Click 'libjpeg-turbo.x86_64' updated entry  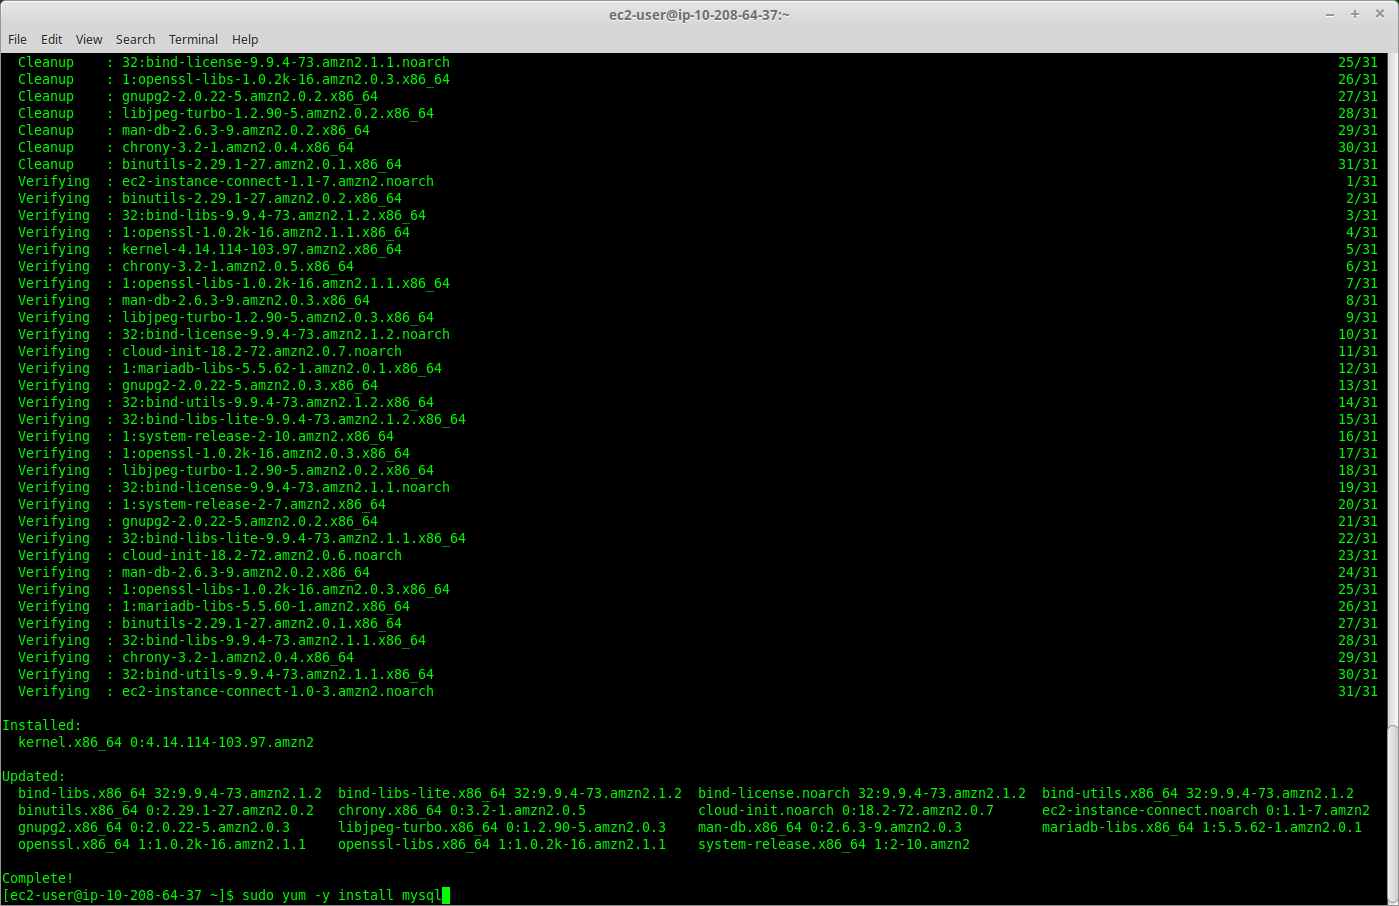[502, 827]
